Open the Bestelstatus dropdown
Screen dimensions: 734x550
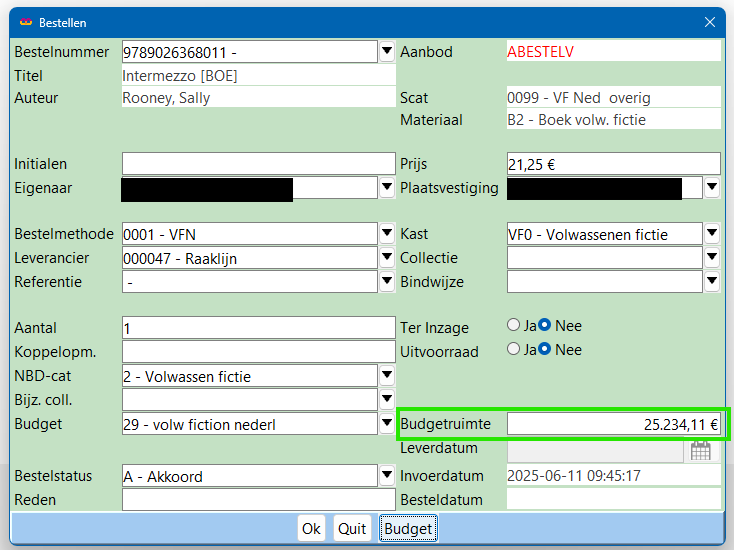coord(387,476)
